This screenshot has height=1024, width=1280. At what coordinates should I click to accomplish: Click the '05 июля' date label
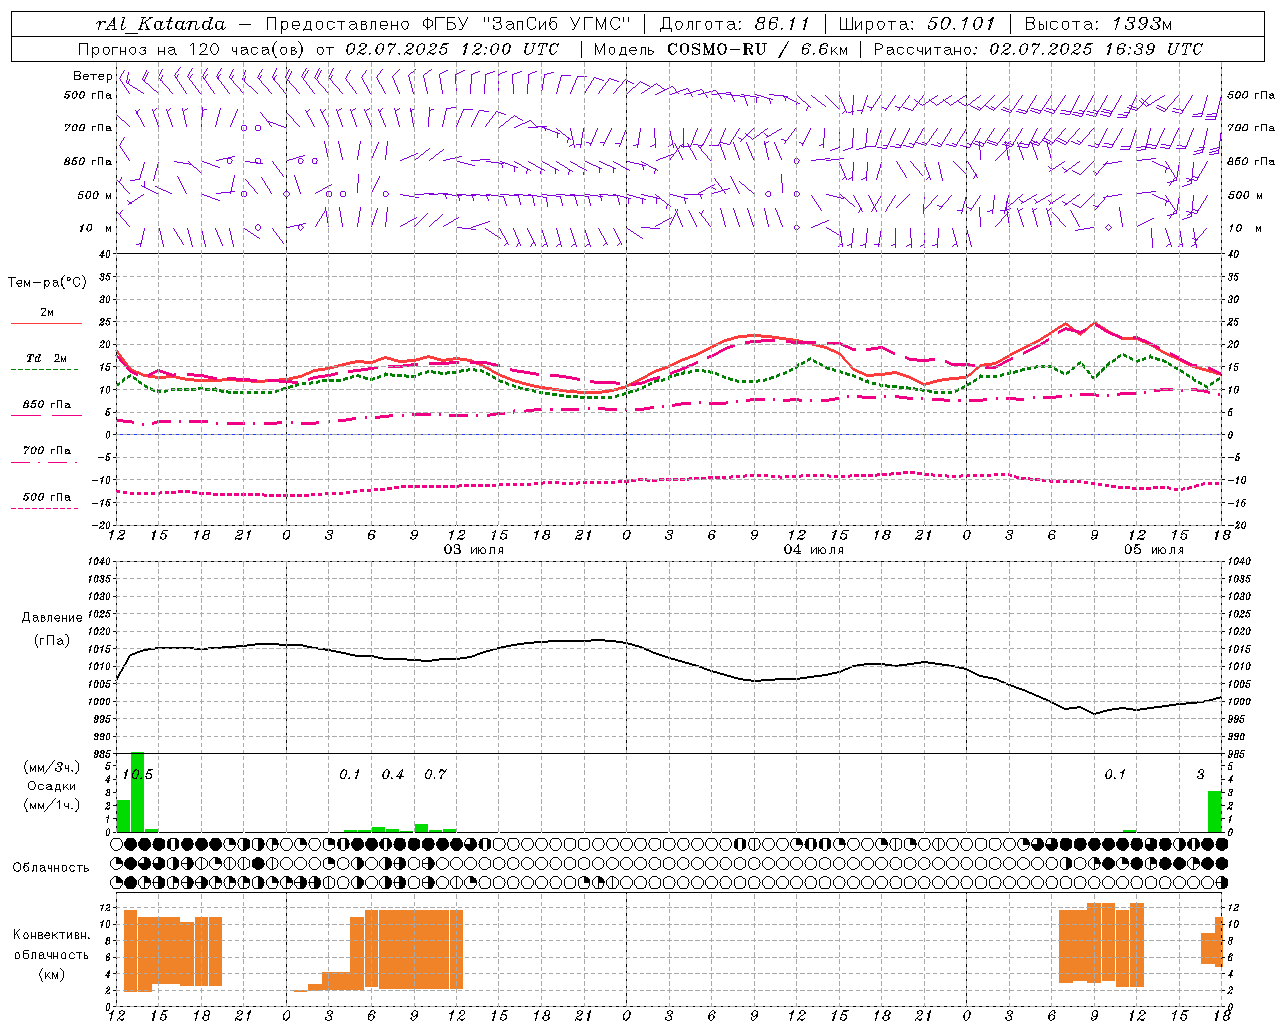1153,550
